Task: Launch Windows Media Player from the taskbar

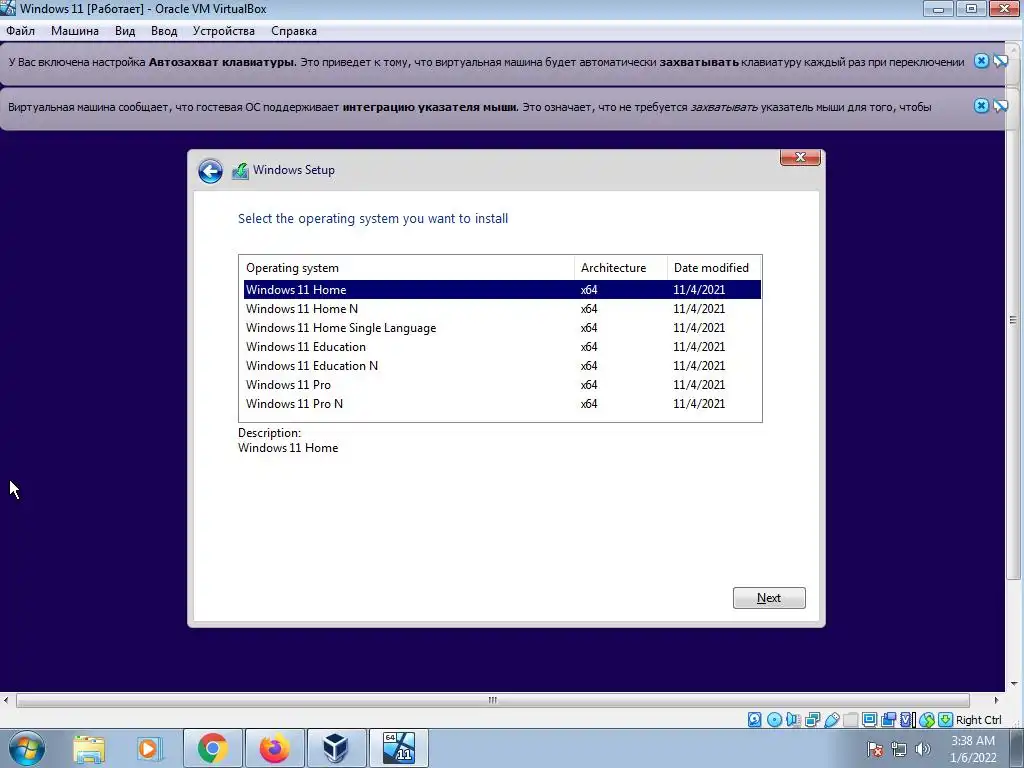Action: click(149, 748)
